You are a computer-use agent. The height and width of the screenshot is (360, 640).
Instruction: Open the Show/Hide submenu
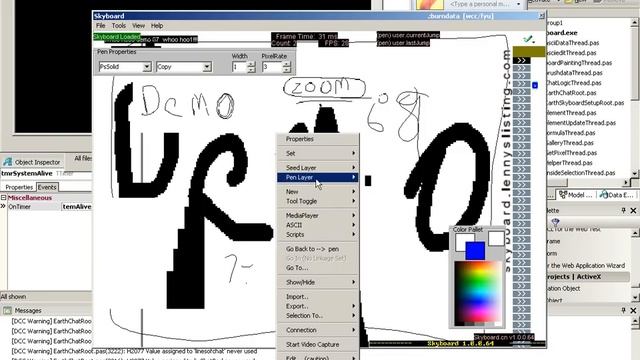(x=318, y=282)
